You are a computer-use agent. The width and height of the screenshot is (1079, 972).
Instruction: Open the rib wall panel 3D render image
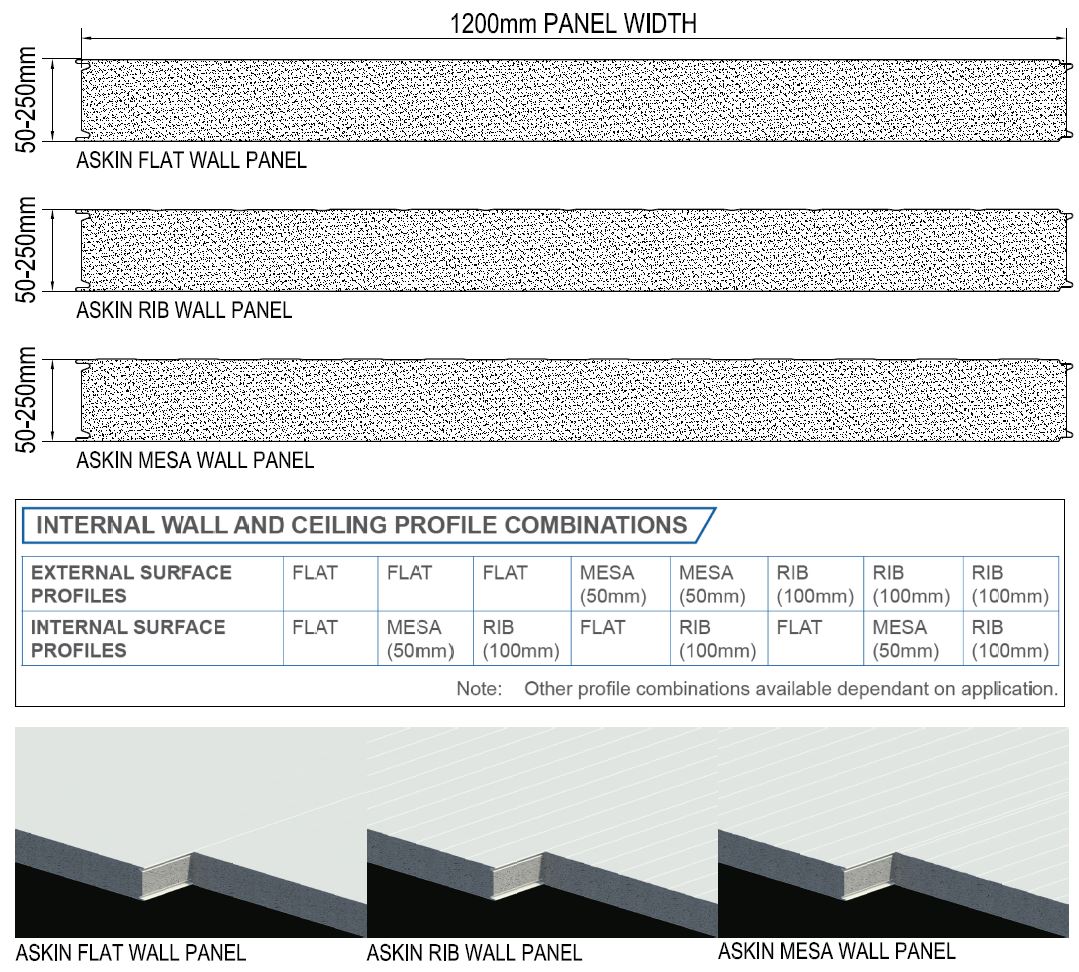pyautogui.click(x=542, y=832)
